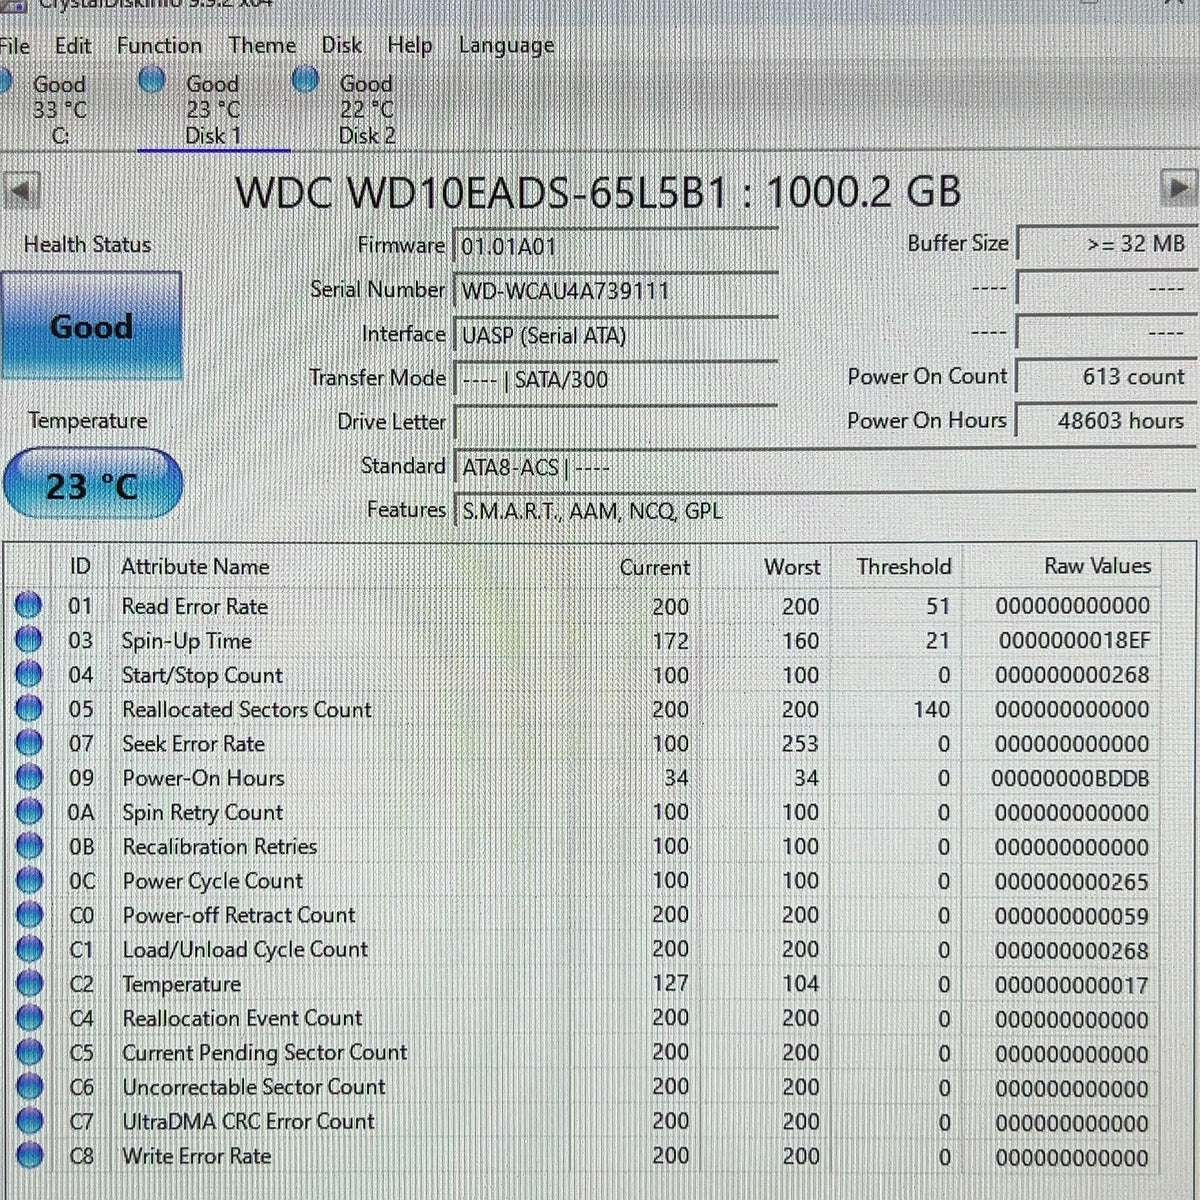
Task: Click the Serial Number field
Action: click(615, 291)
